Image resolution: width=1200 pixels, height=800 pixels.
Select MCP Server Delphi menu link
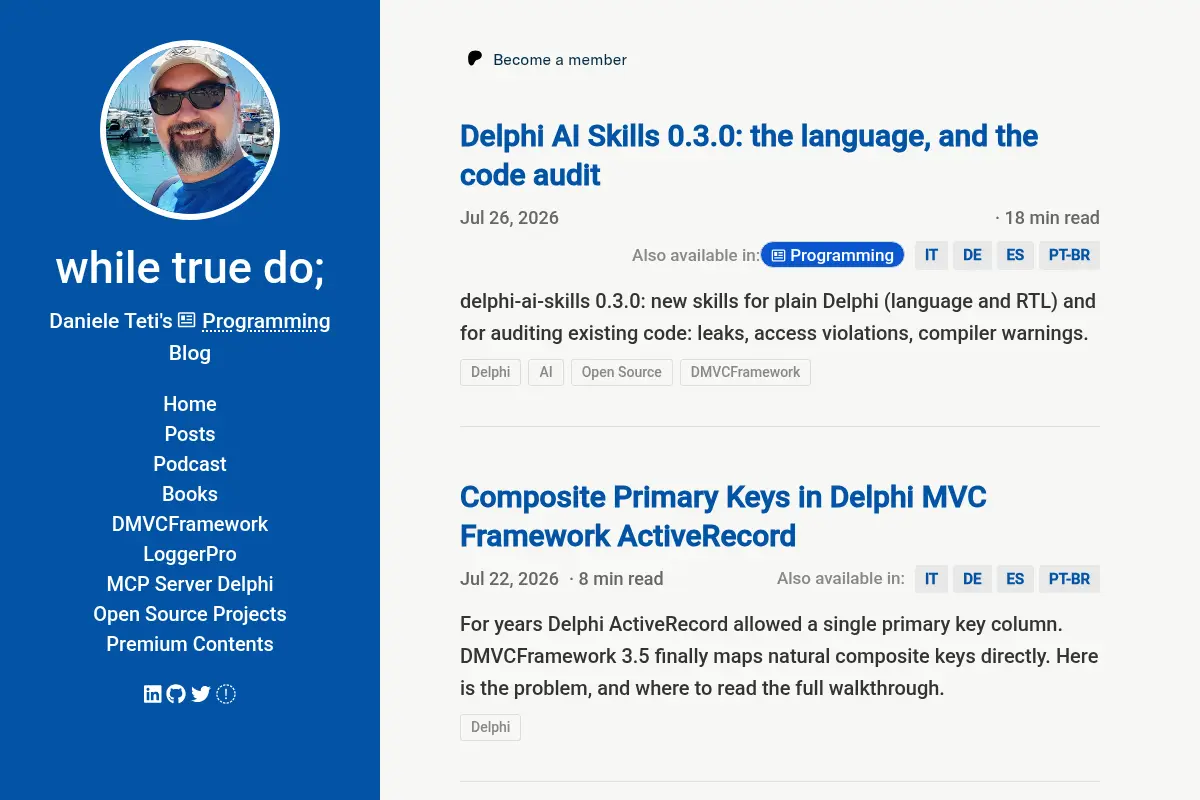[x=190, y=584]
